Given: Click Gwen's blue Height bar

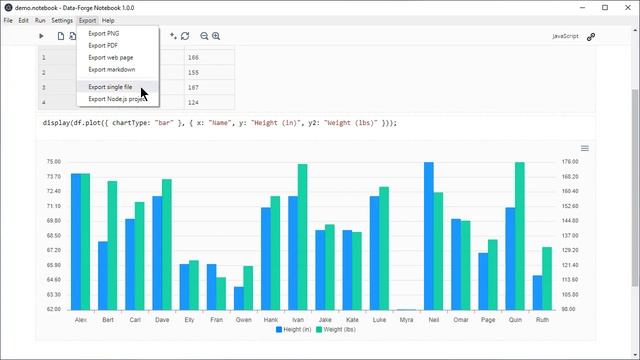Looking at the screenshot, I should point(238,298).
